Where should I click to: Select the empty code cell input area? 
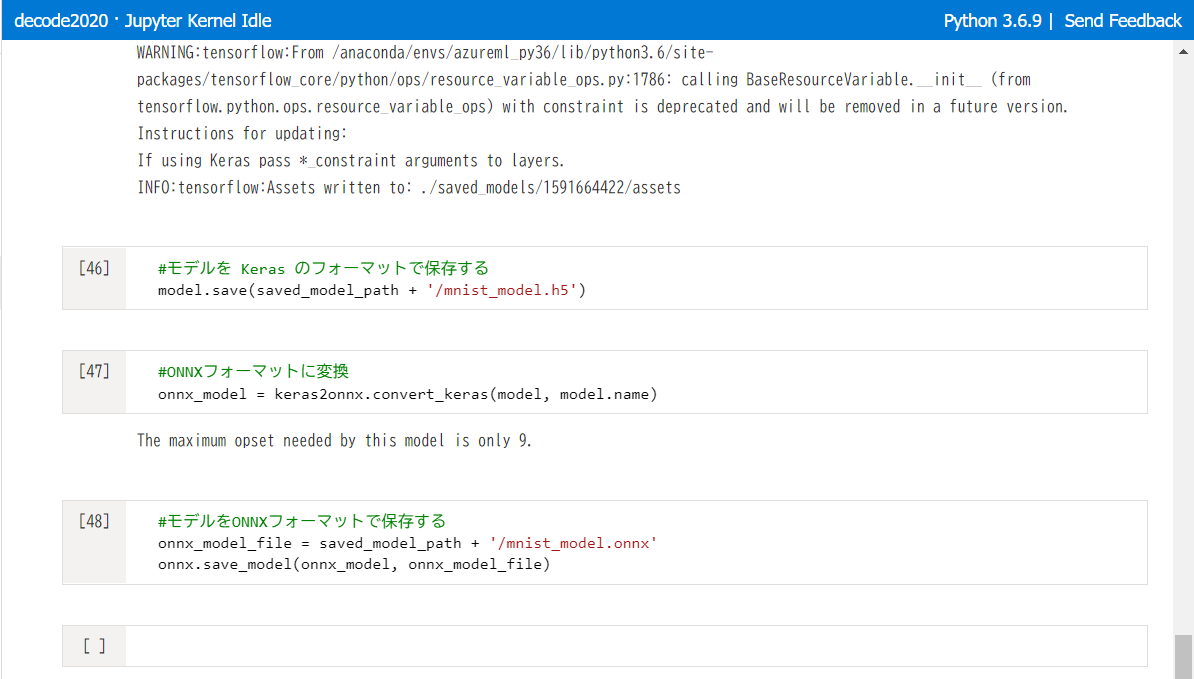pyautogui.click(x=636, y=646)
